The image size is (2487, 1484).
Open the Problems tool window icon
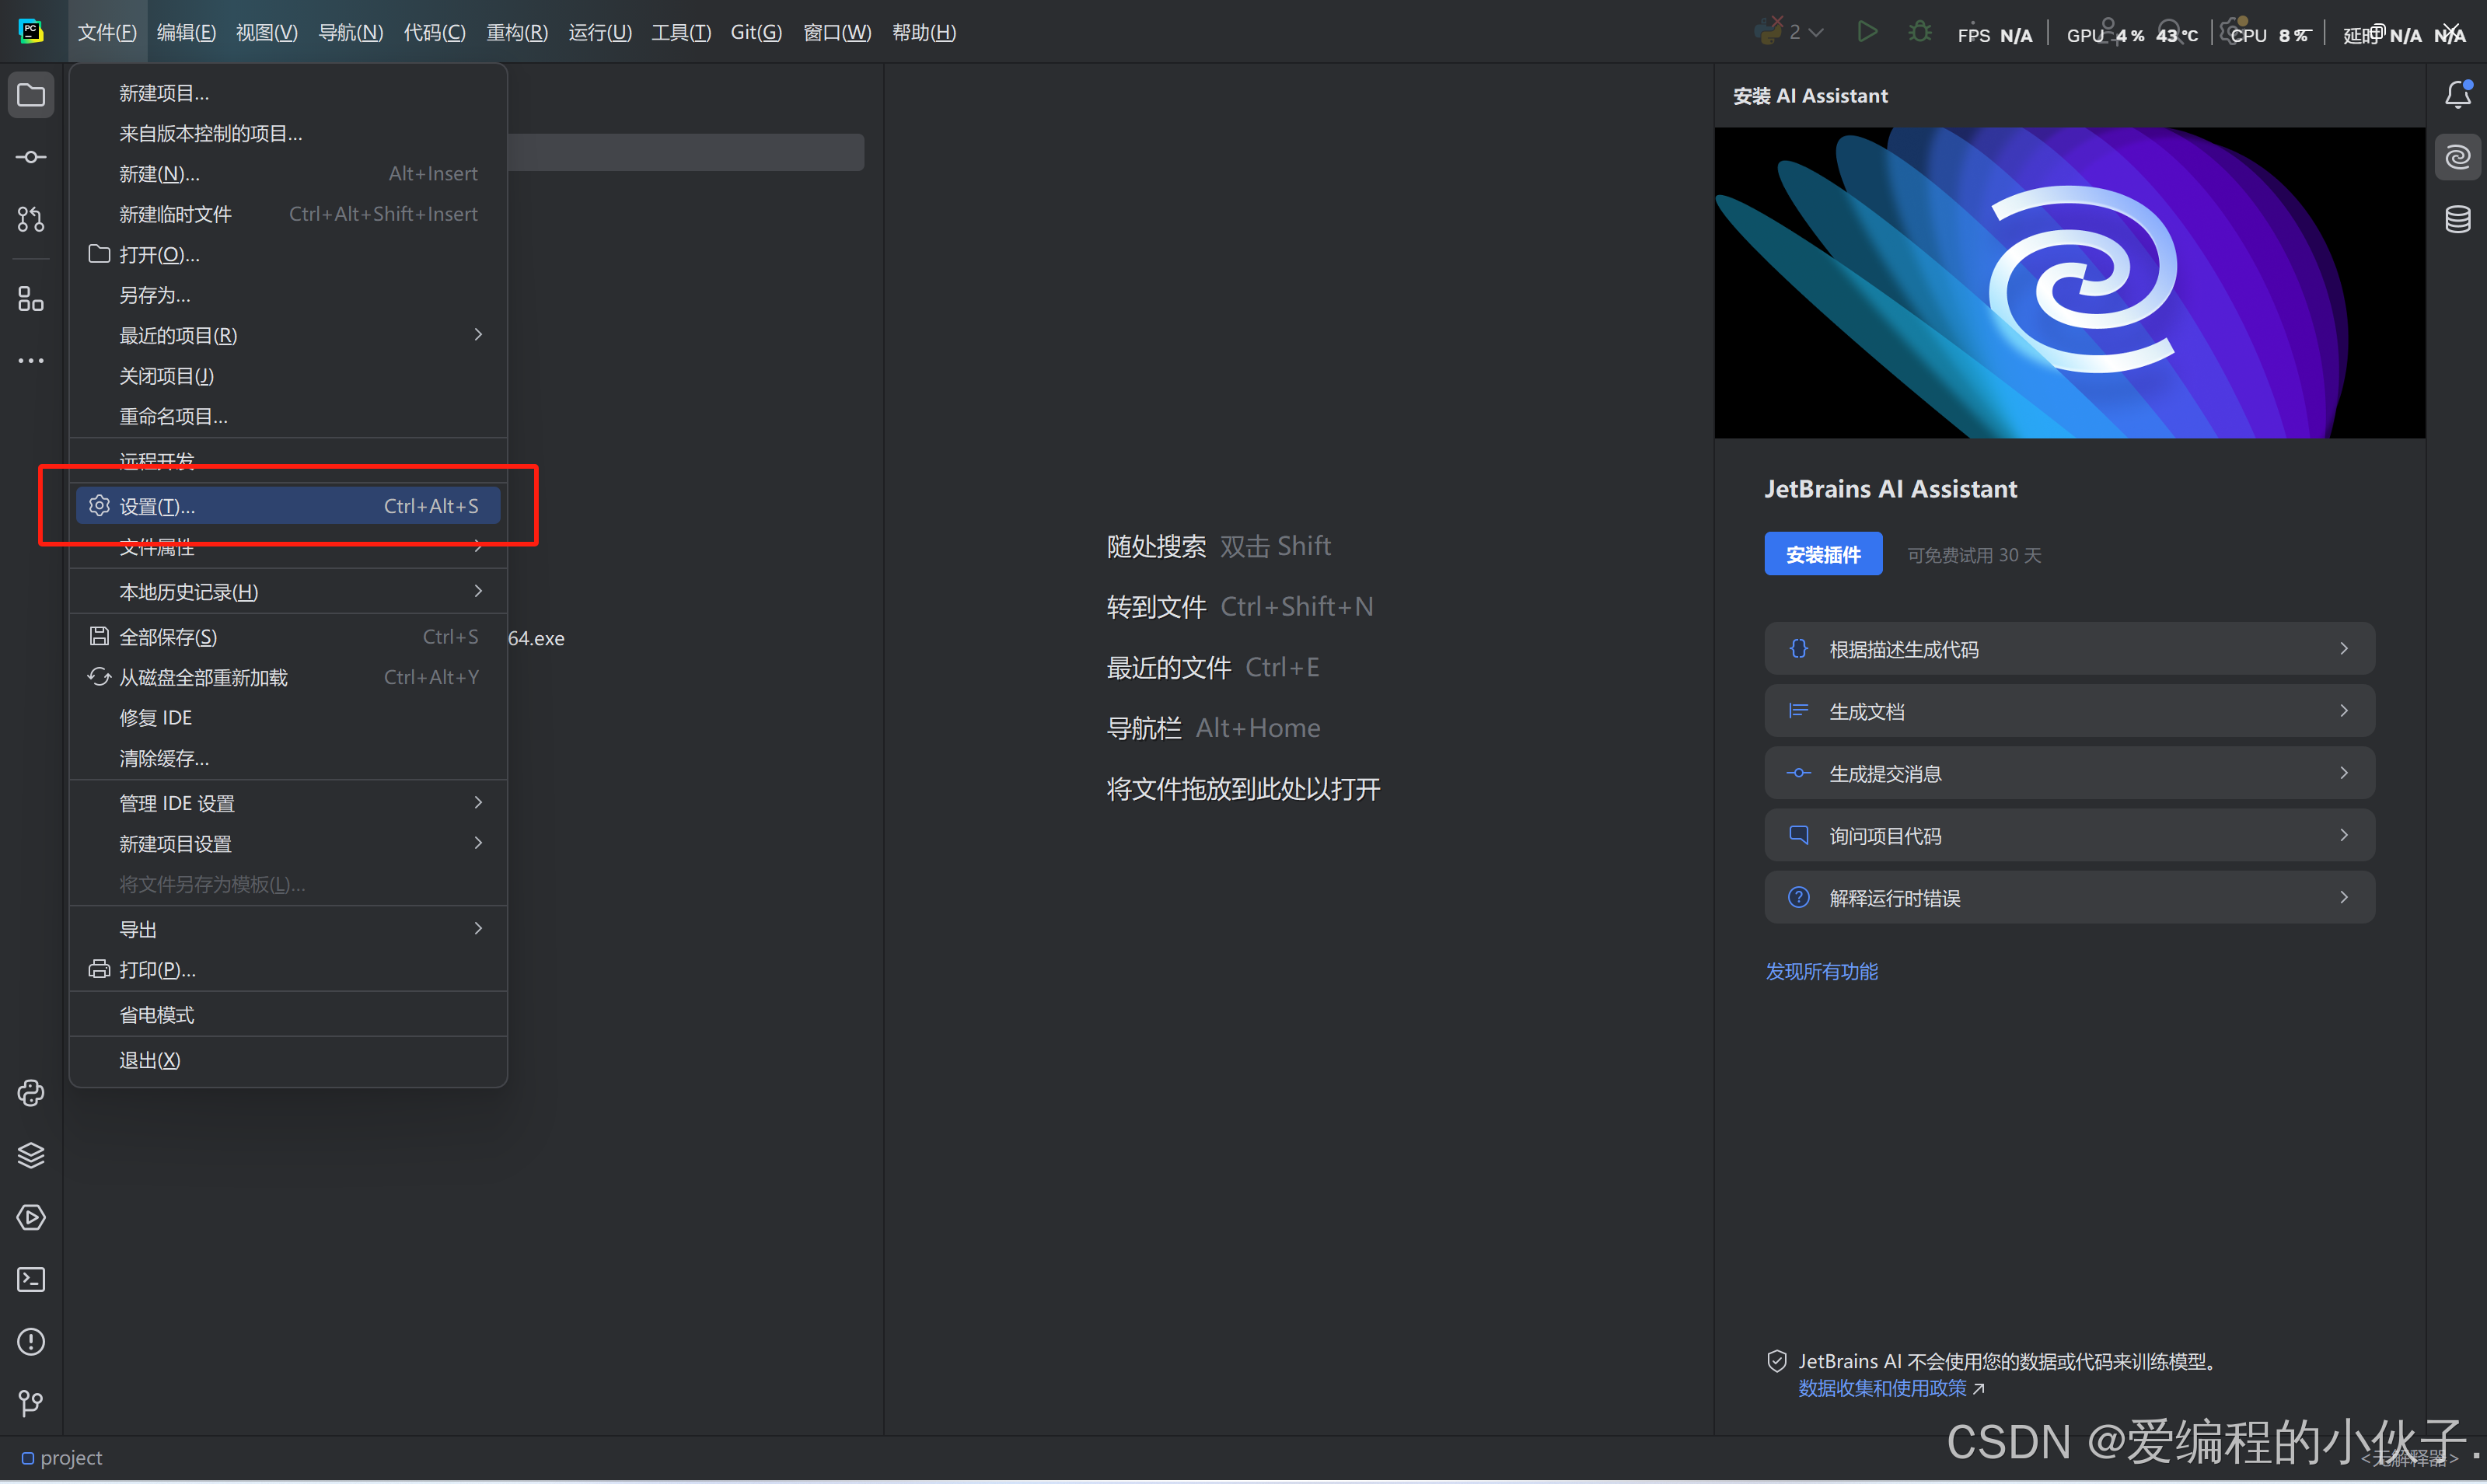pos(31,1342)
